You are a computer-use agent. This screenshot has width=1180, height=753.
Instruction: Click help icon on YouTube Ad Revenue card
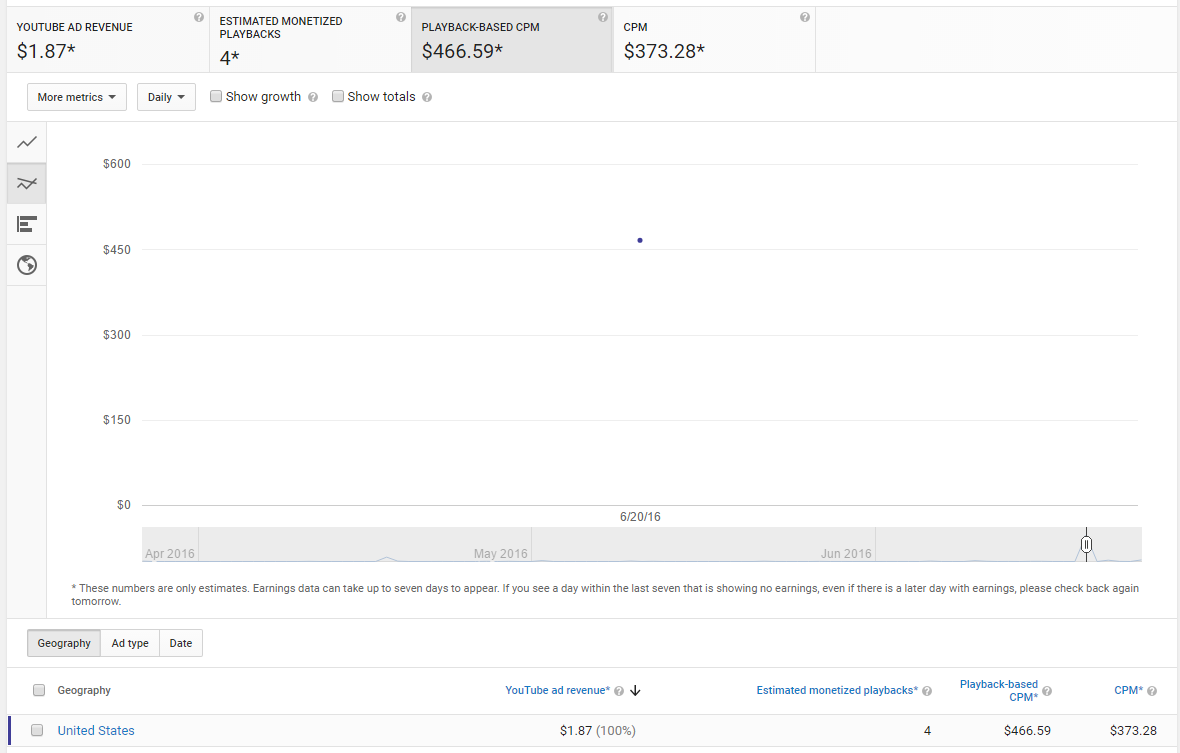tap(199, 18)
